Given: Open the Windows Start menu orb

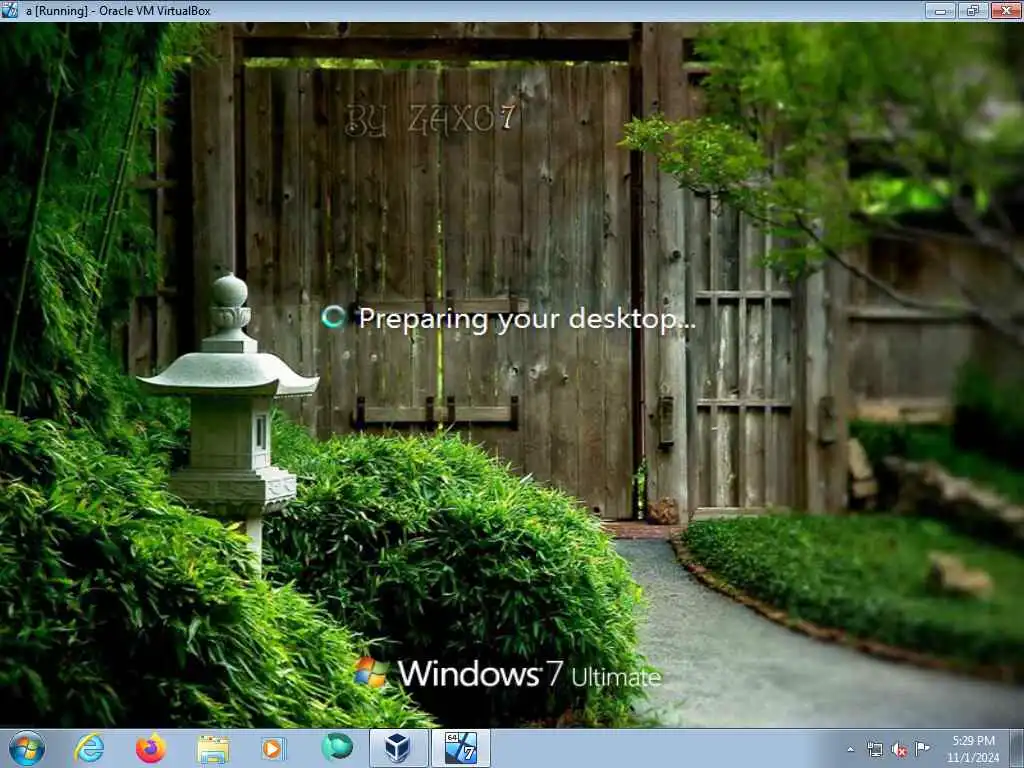Looking at the screenshot, I should point(27,748).
